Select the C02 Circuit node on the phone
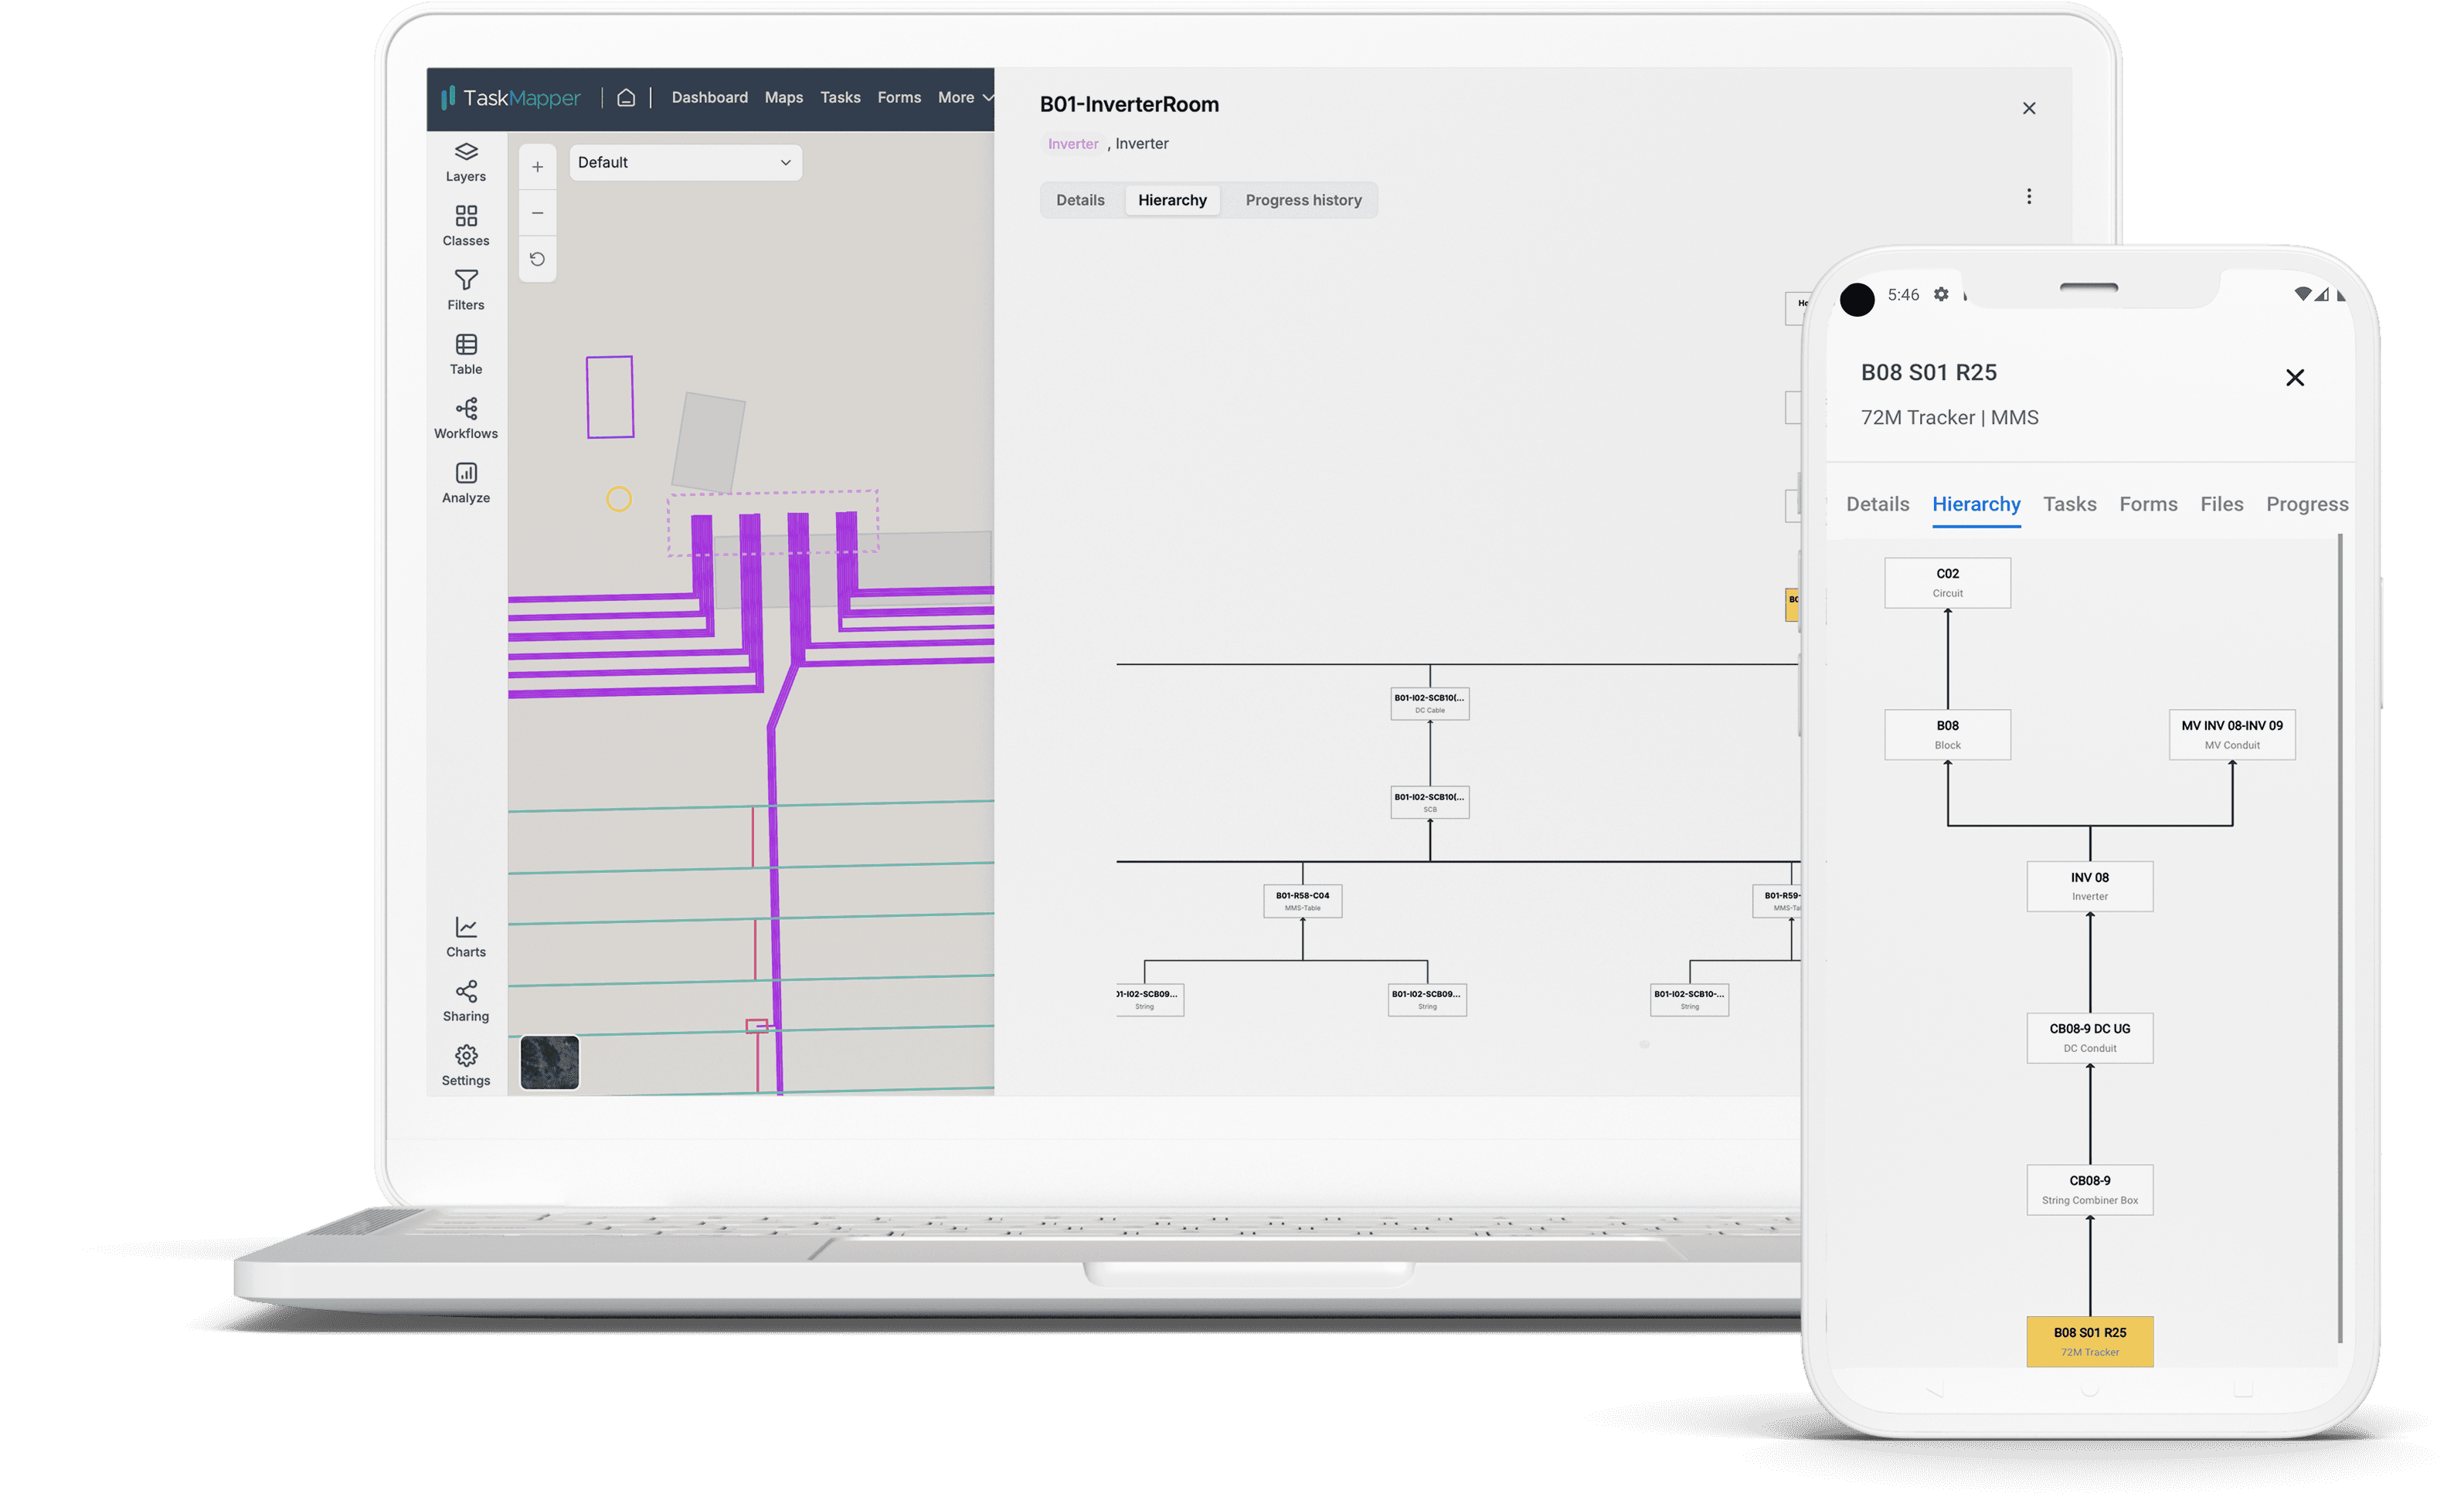Viewport: 2464px width, 1500px height. coord(1947,583)
